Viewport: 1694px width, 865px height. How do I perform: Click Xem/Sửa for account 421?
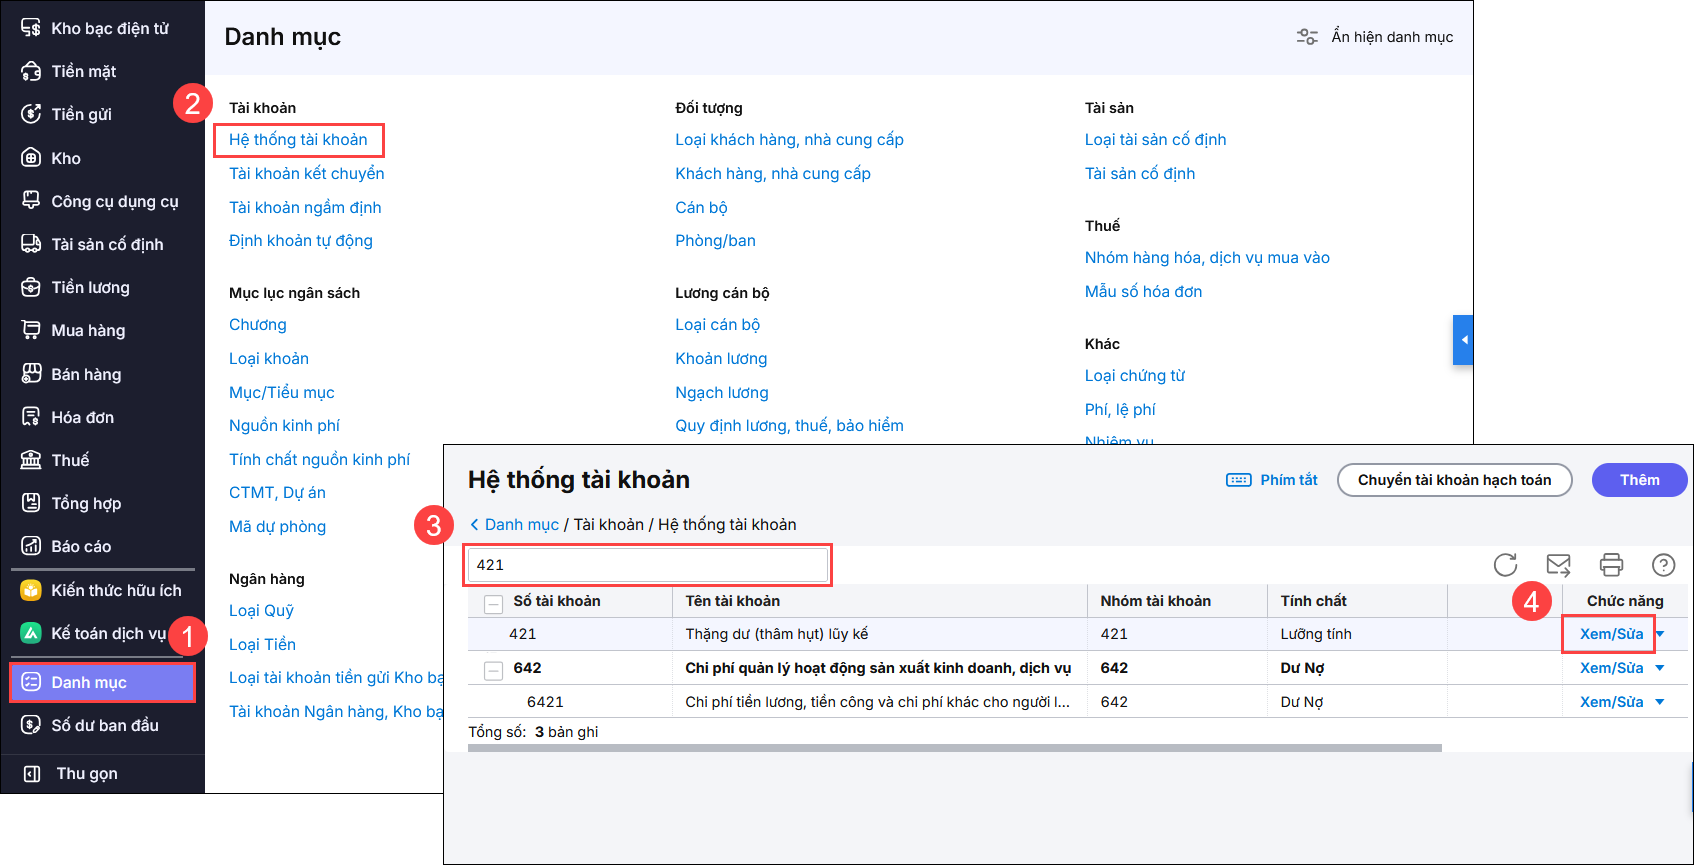click(1611, 634)
